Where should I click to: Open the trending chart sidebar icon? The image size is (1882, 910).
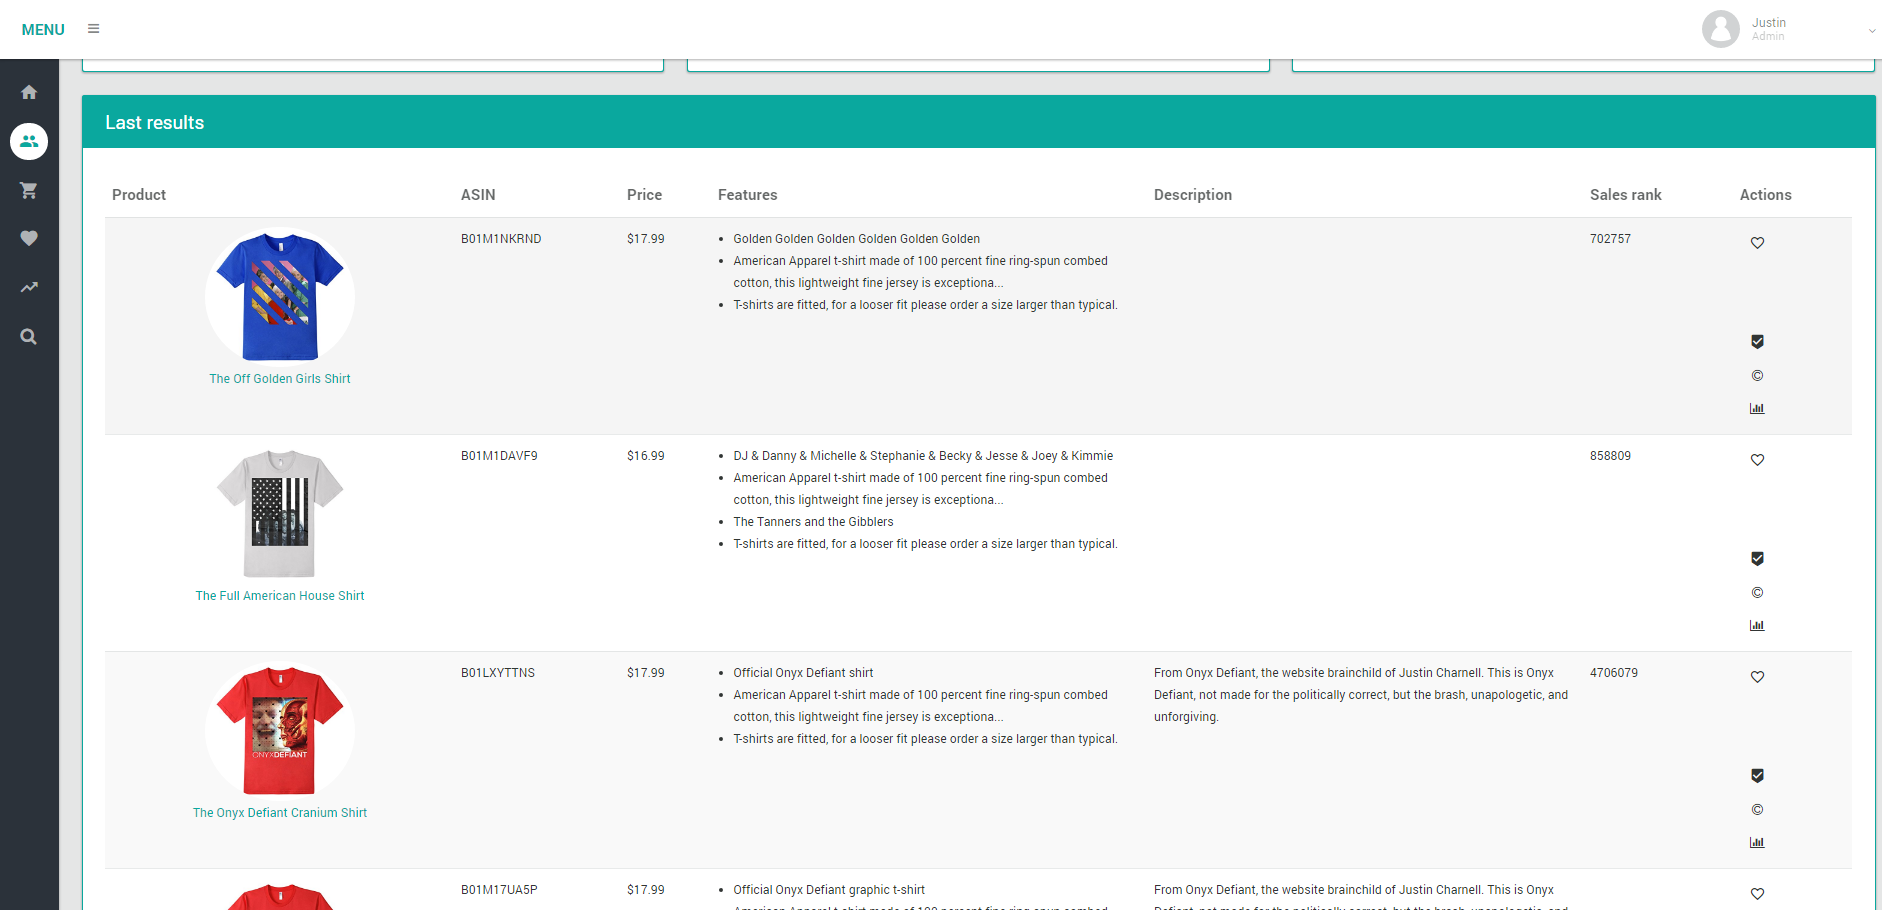(x=29, y=288)
